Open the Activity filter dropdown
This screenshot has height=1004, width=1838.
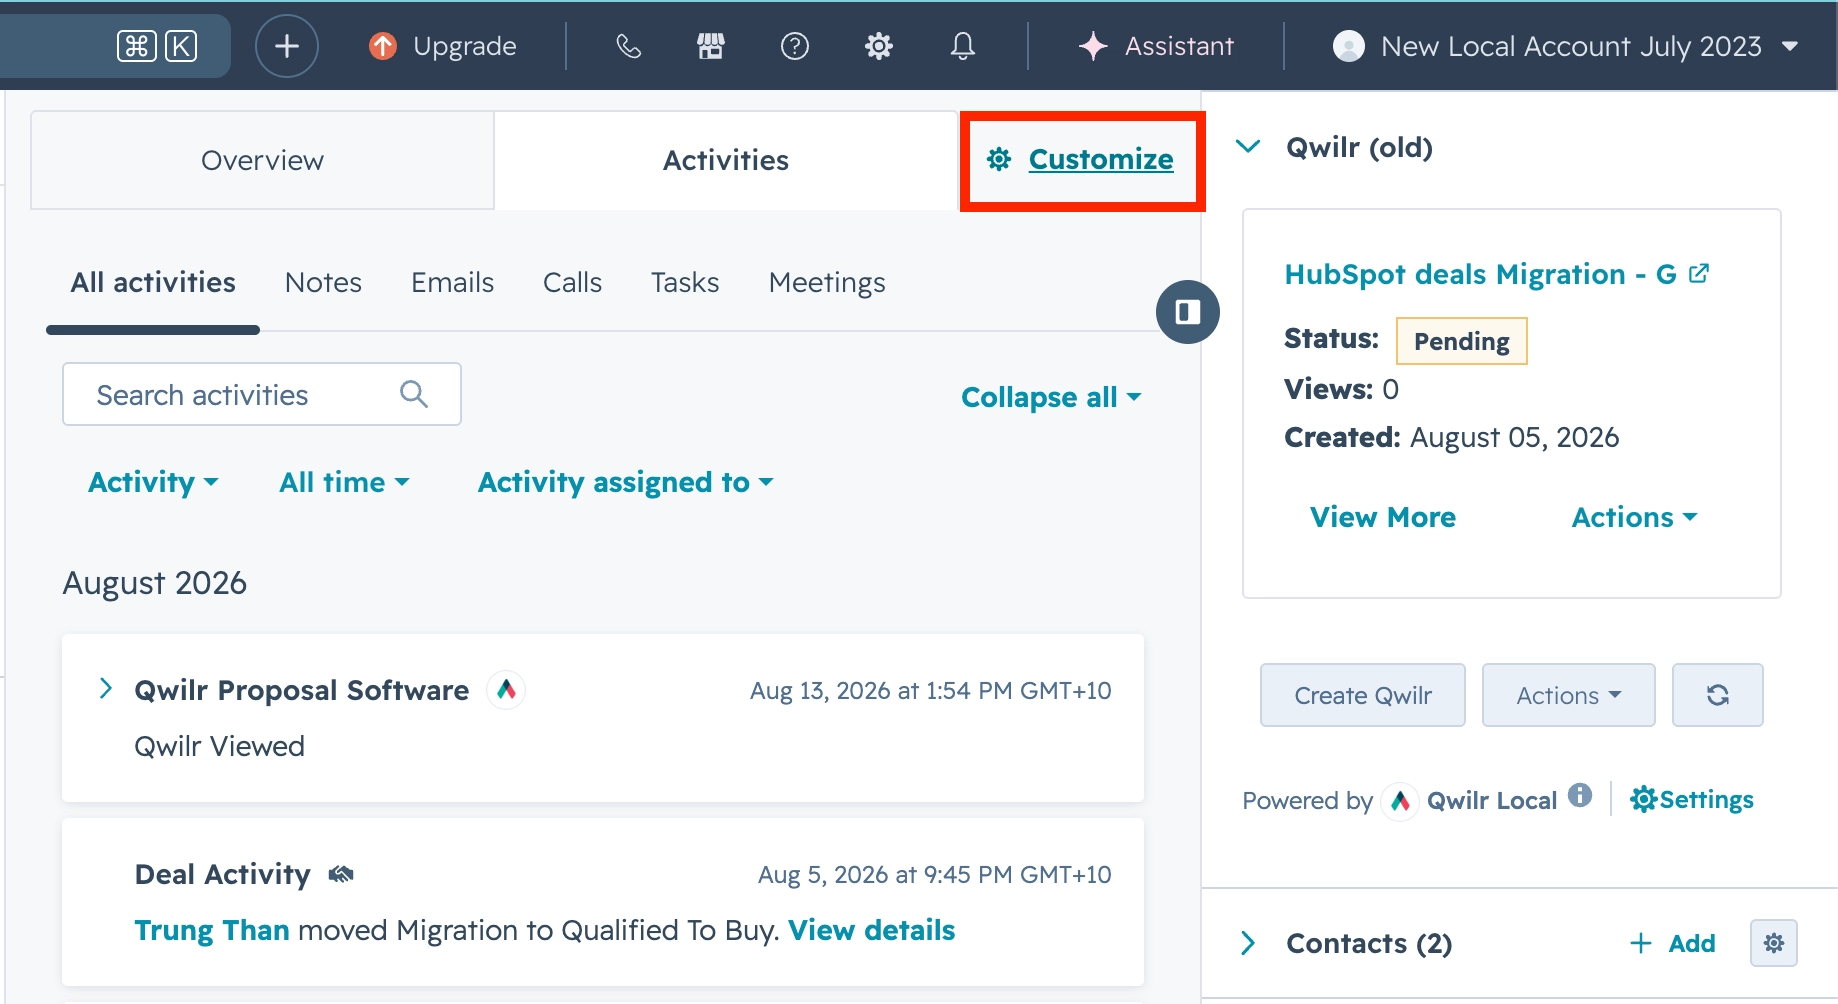pyautogui.click(x=153, y=483)
